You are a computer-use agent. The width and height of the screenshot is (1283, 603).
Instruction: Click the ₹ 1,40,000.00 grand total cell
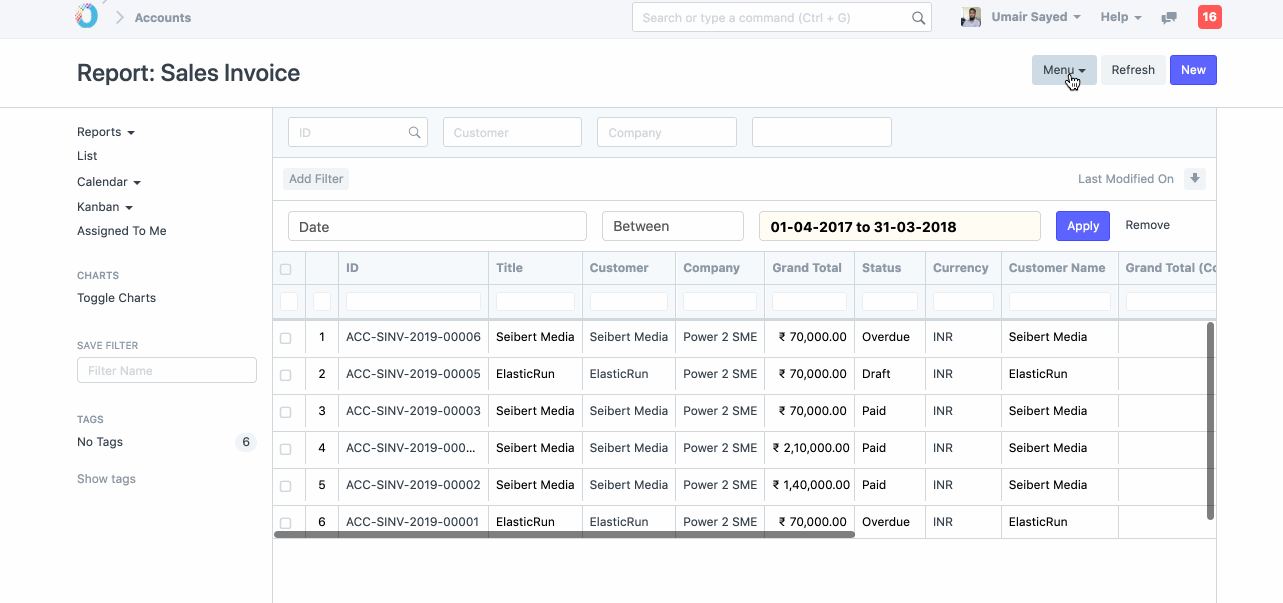(x=811, y=485)
